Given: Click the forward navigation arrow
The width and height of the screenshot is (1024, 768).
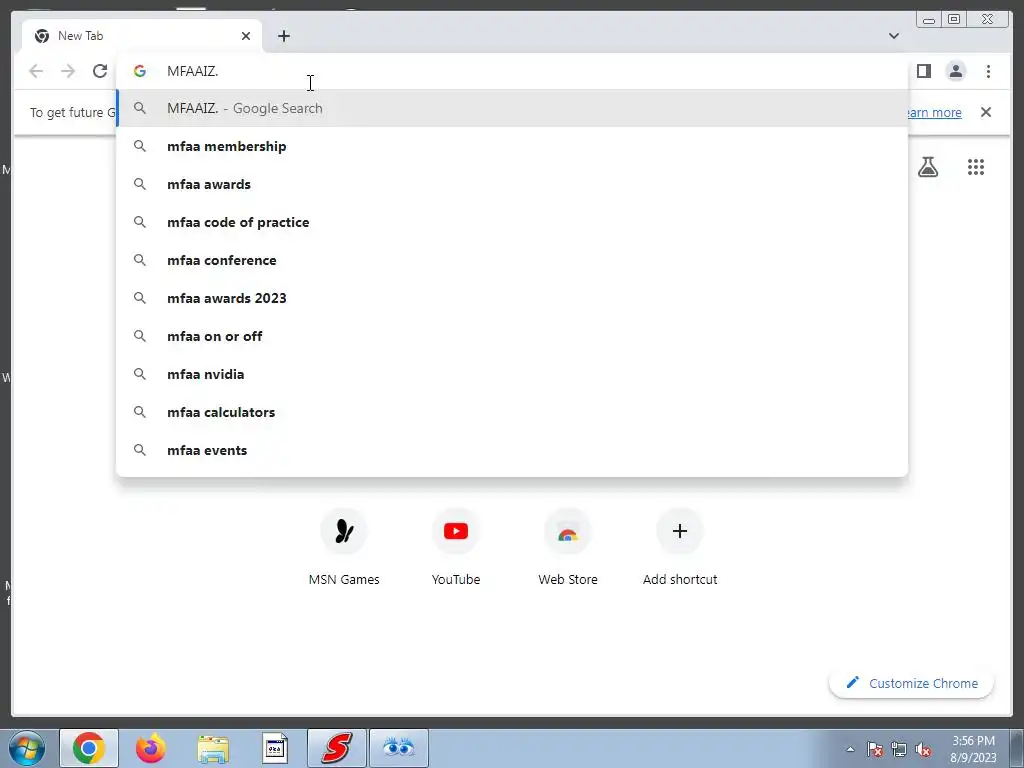Looking at the screenshot, I should 68,71.
